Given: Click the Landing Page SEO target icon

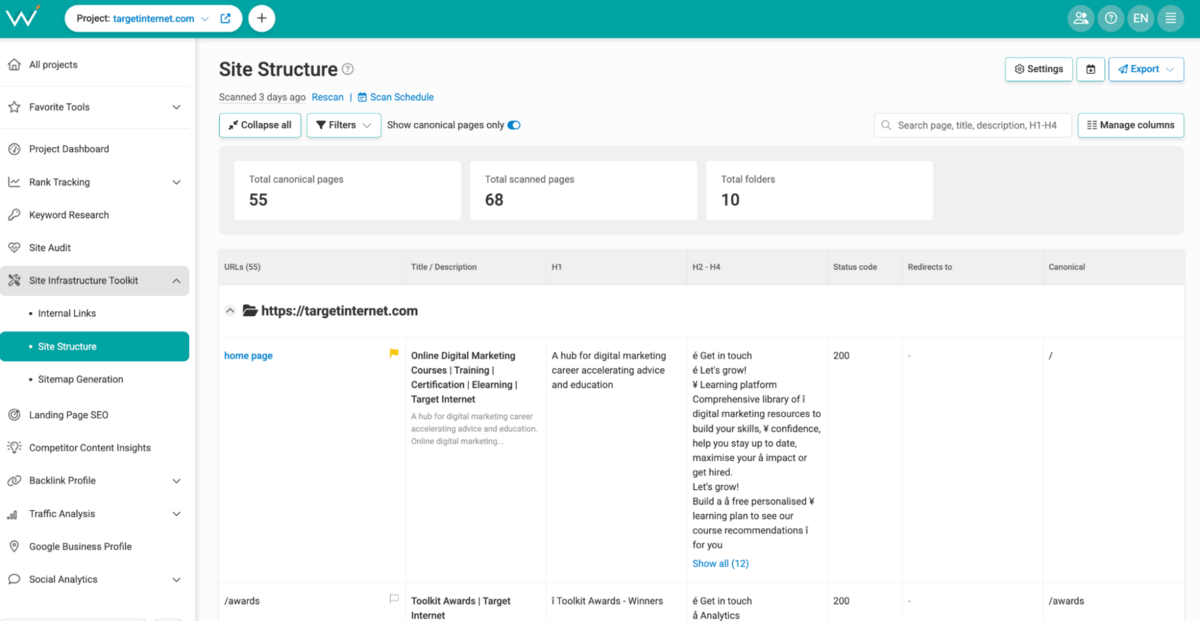Looking at the screenshot, I should tap(14, 415).
